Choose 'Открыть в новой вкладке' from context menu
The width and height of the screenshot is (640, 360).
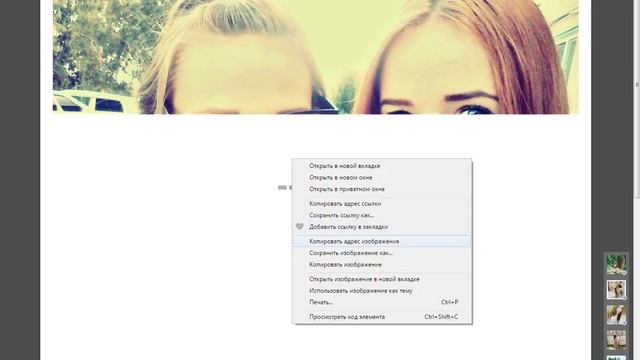[382, 166]
